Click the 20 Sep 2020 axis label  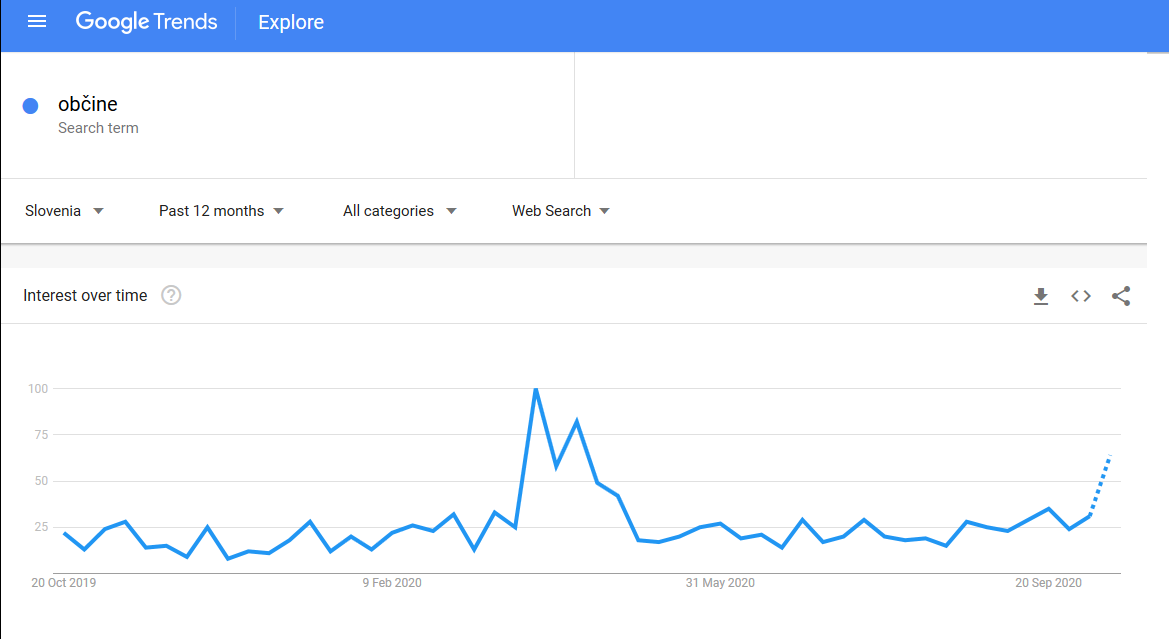(1048, 582)
